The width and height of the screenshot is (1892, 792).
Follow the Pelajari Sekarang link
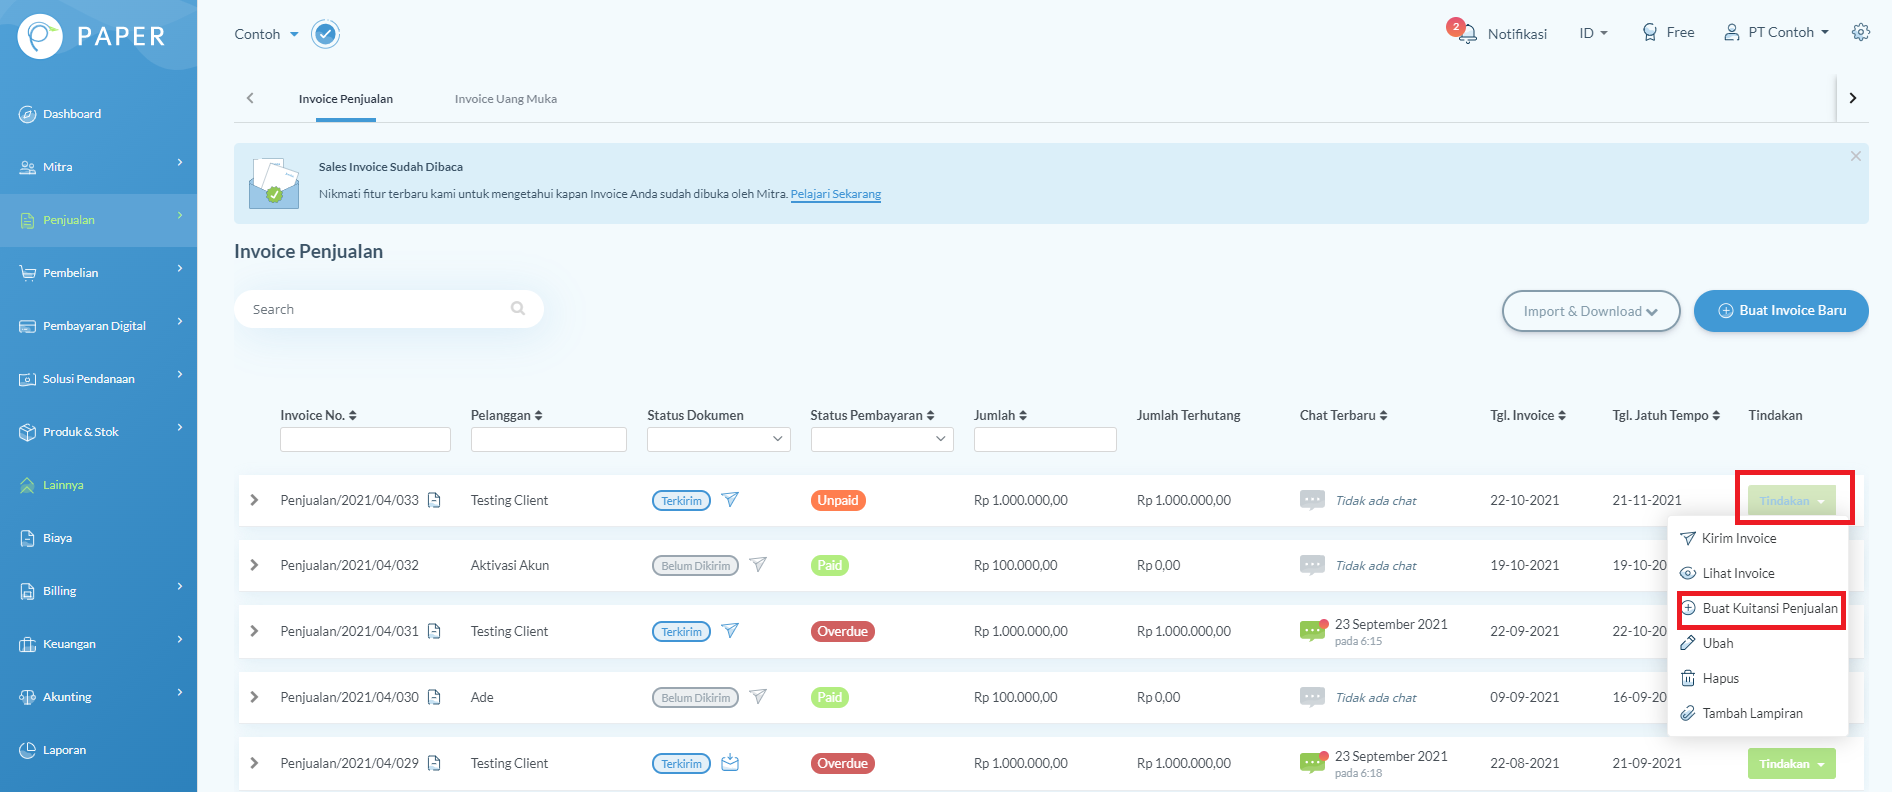pos(835,194)
